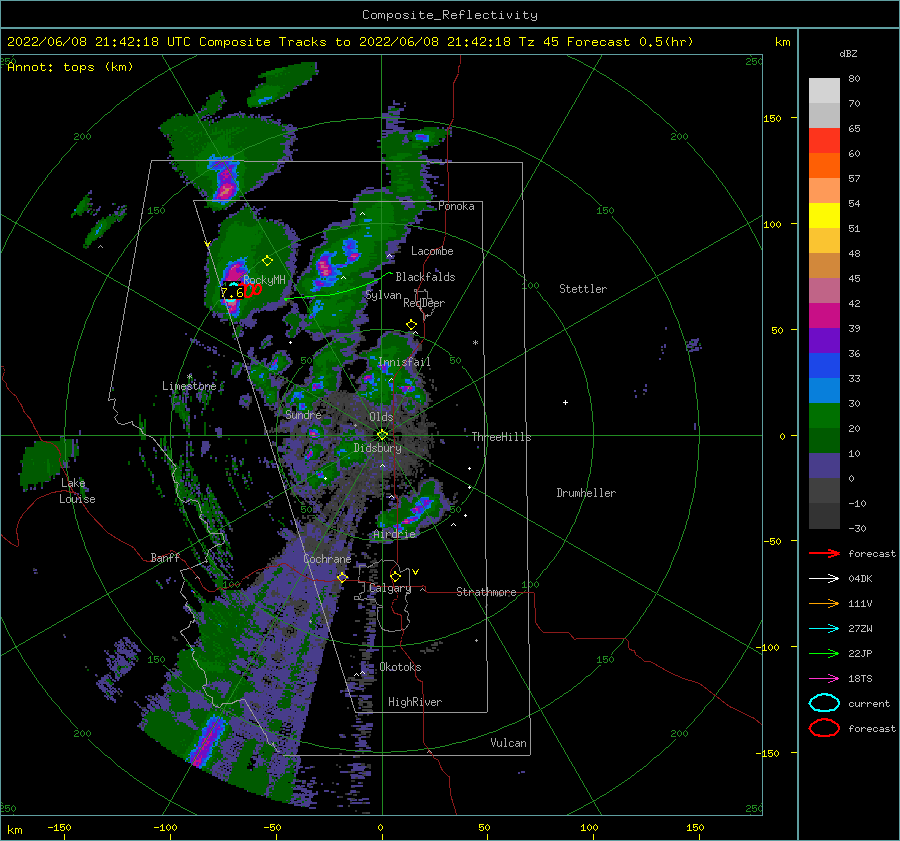Click the Sundre city label
The width and height of the screenshot is (900, 841).
tap(303, 414)
